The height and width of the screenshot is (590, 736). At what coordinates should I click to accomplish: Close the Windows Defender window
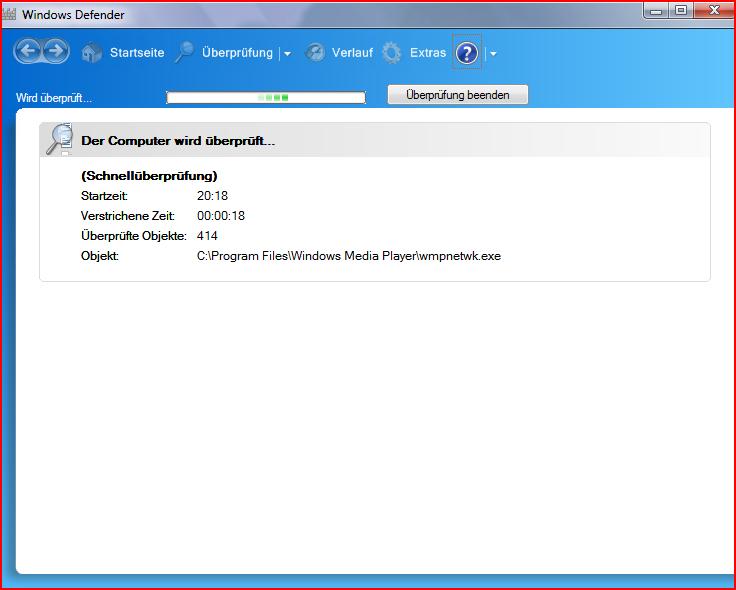(x=714, y=10)
